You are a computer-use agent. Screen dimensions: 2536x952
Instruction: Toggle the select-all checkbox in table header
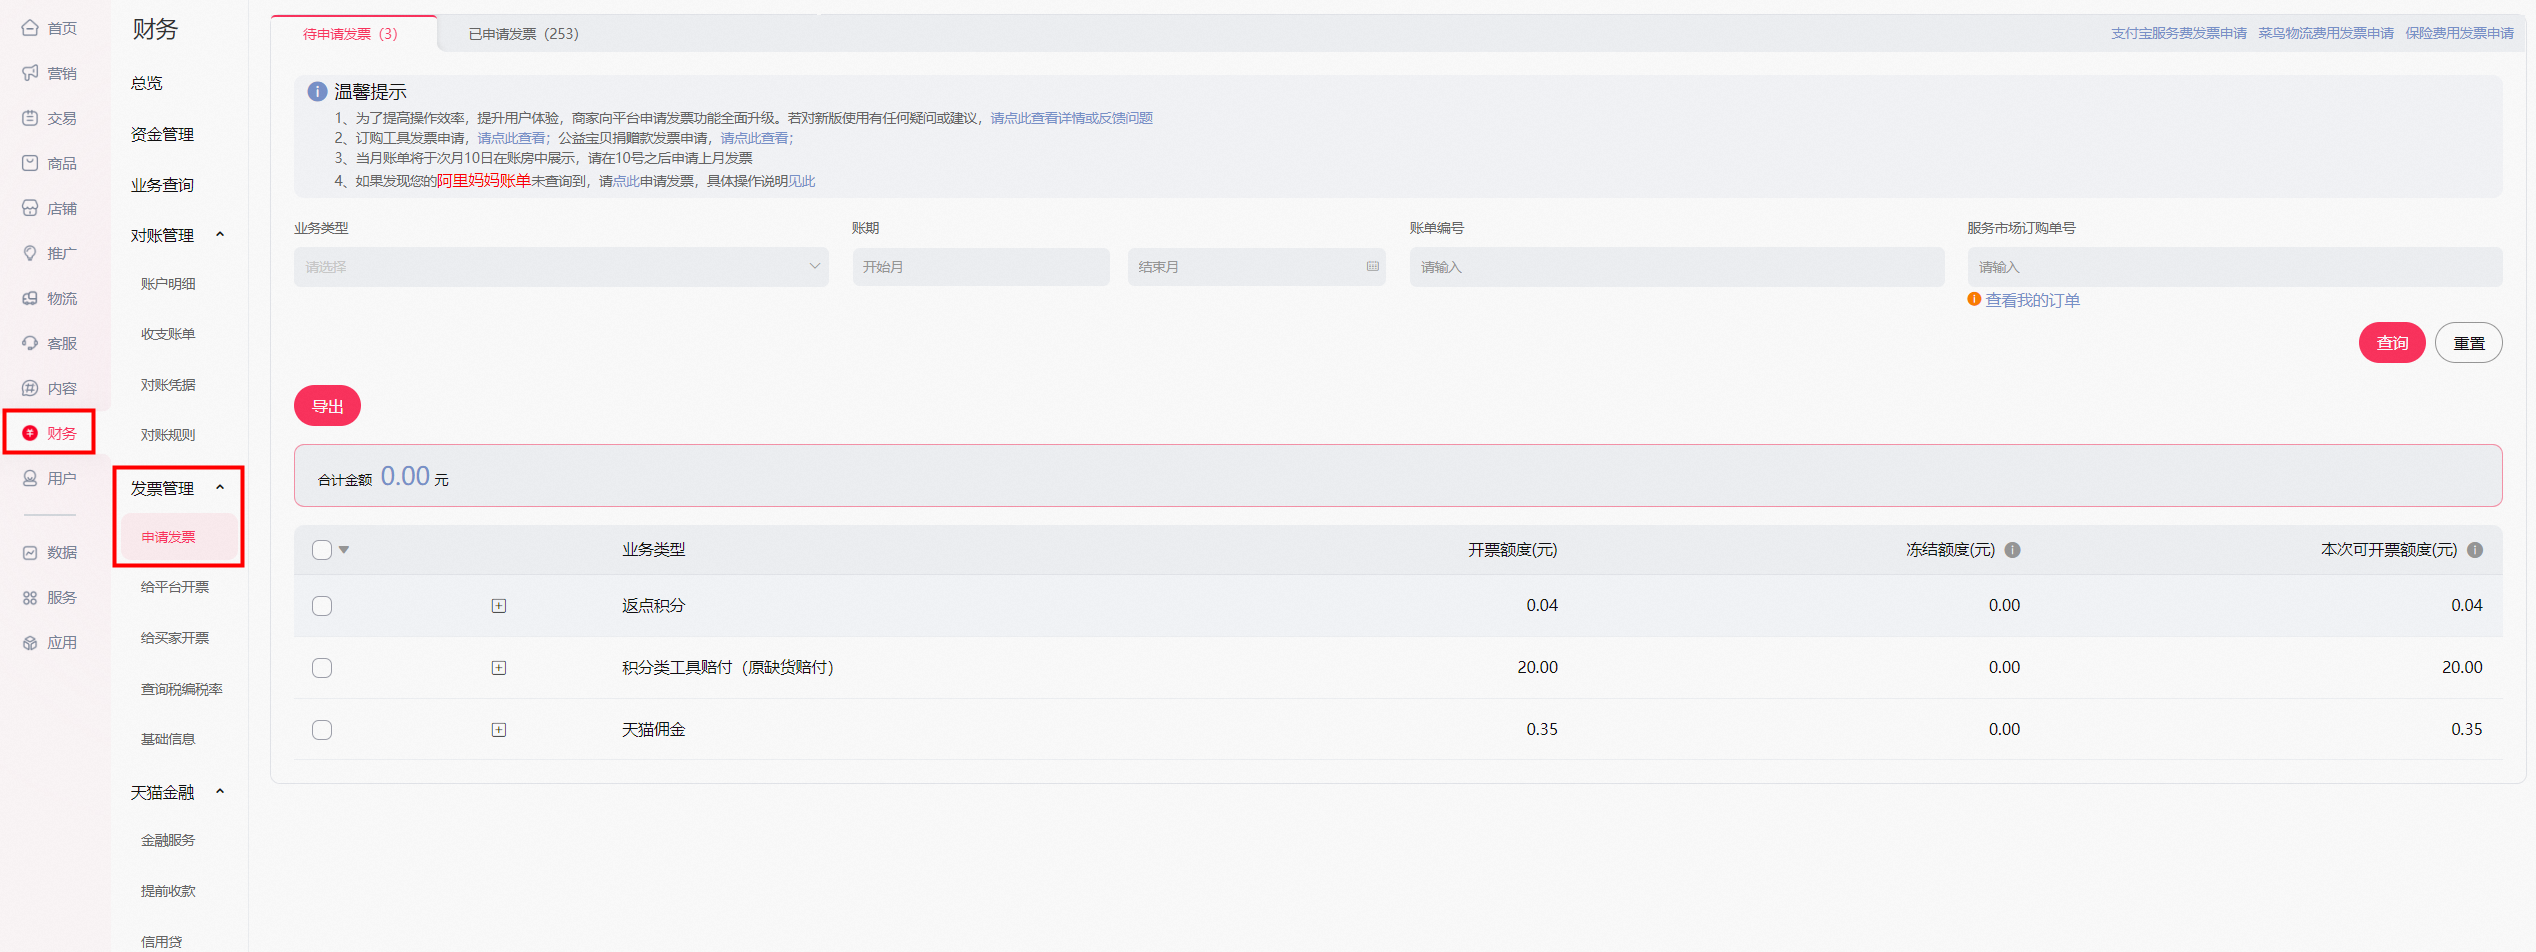[322, 550]
